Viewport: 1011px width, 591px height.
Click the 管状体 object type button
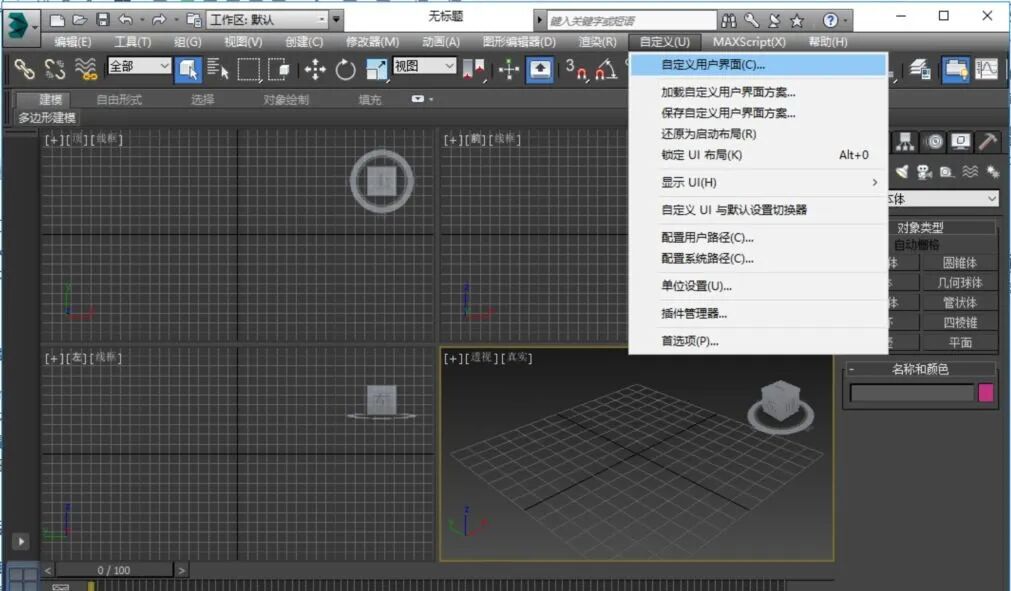[959, 302]
